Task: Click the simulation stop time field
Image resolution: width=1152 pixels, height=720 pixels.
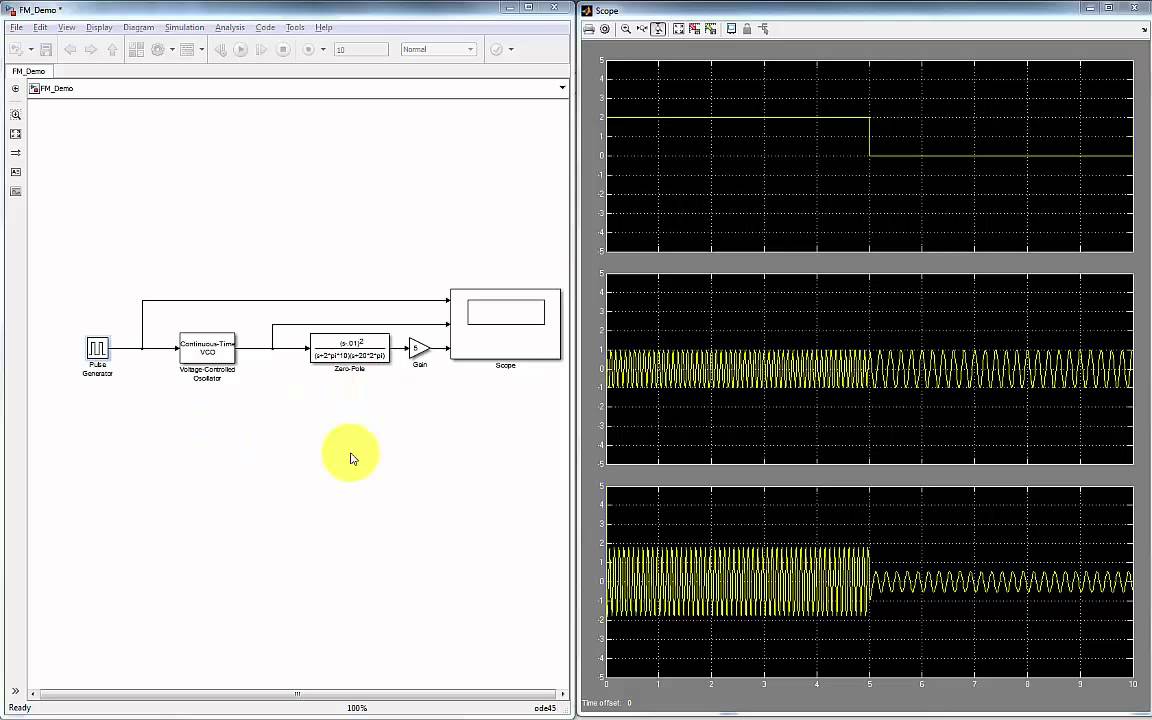Action: coord(361,49)
